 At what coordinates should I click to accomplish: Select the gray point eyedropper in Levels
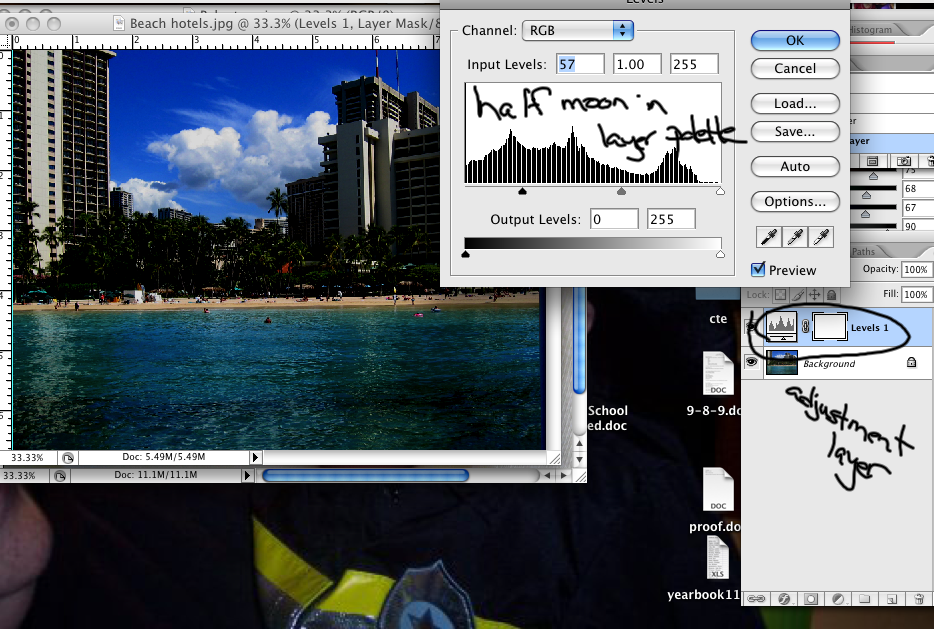pyautogui.click(x=796, y=237)
